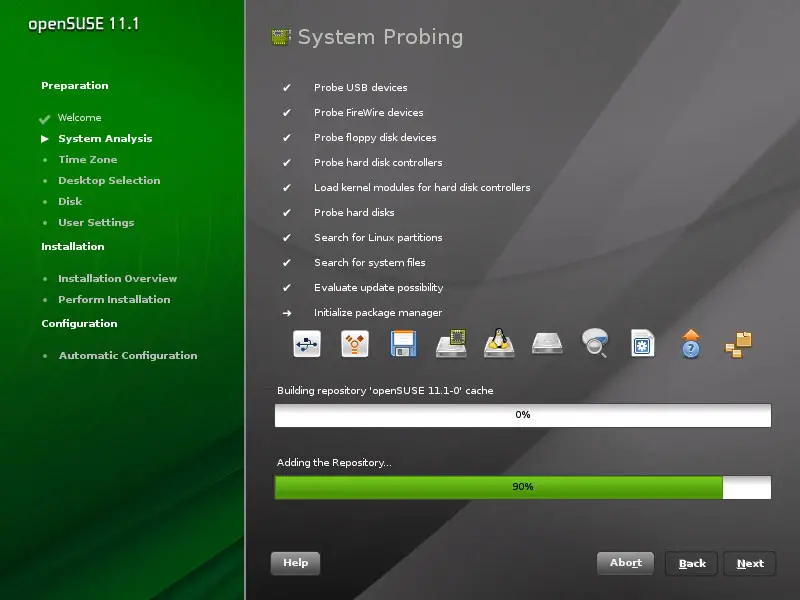Click the 'Probe hard disks' text

pyautogui.click(x=354, y=213)
